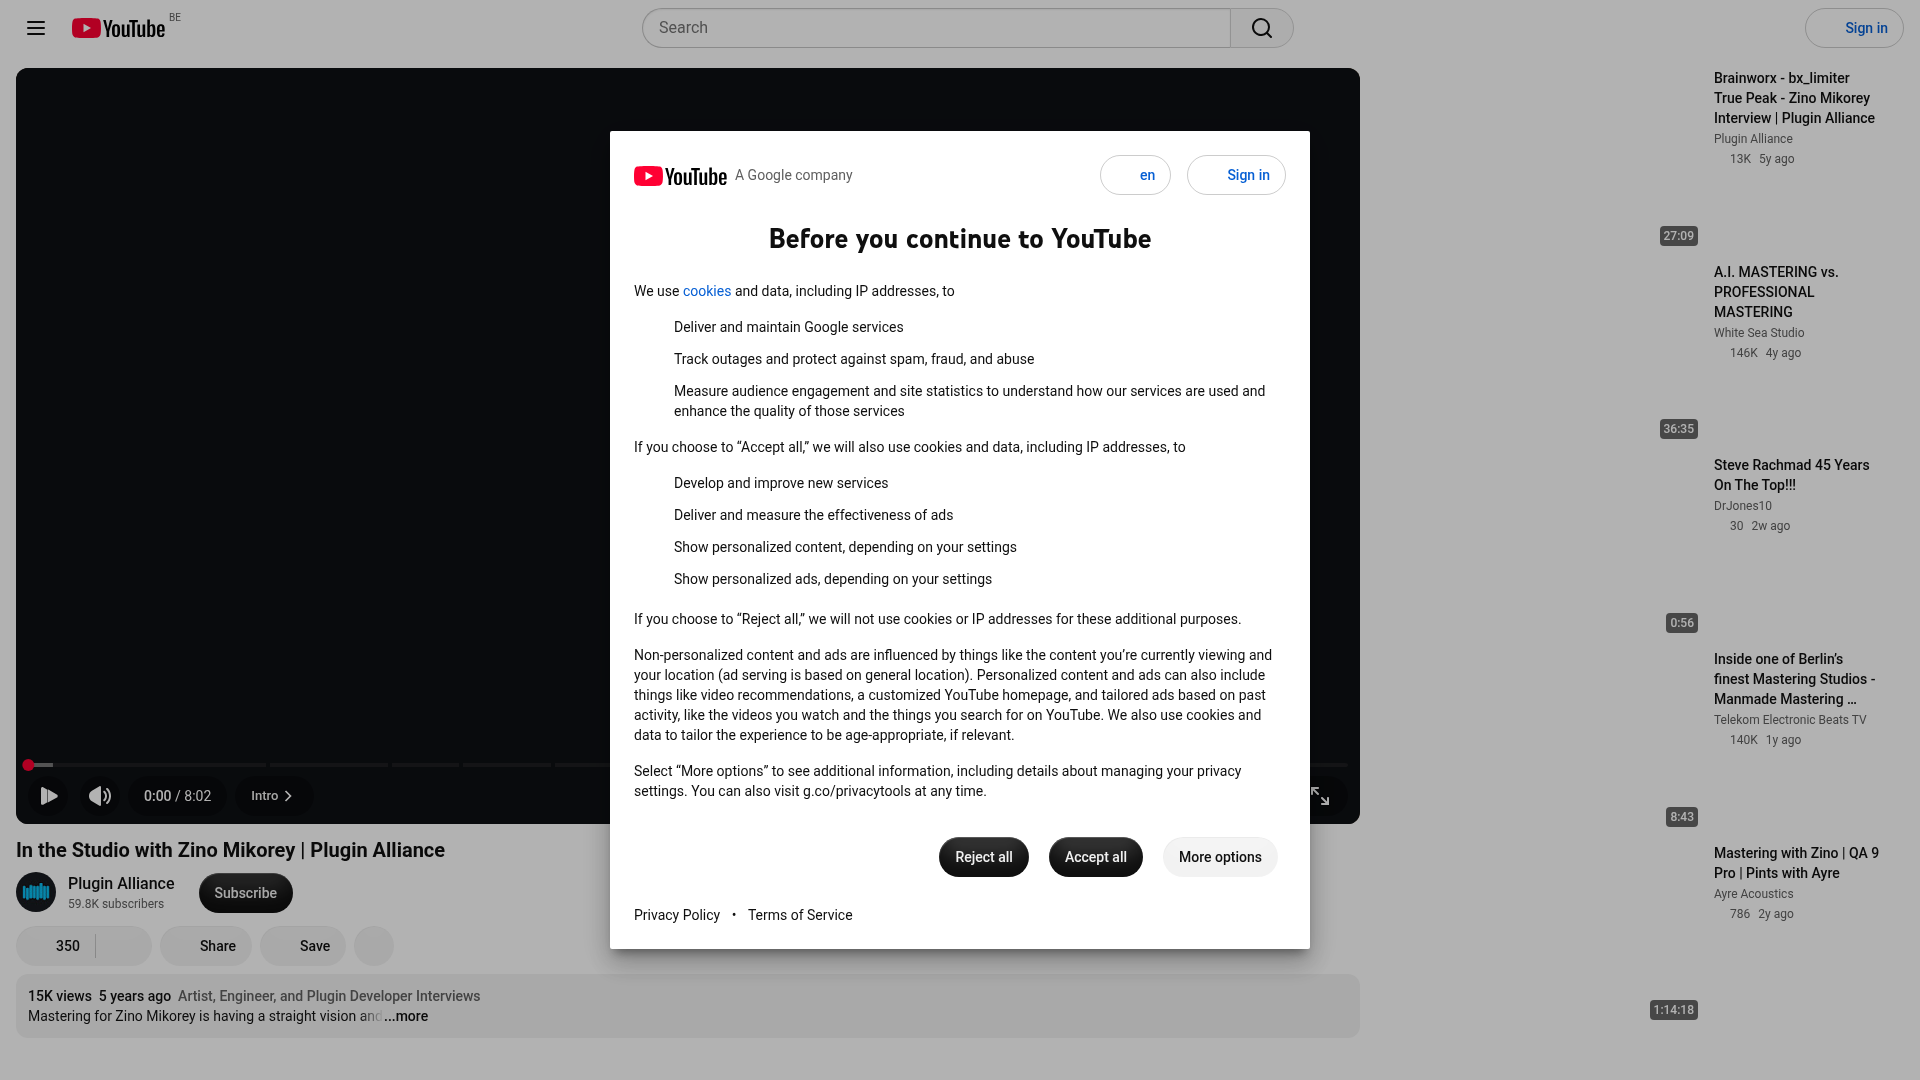
Task: Click Sign in in the page header
Action: [1854, 28]
